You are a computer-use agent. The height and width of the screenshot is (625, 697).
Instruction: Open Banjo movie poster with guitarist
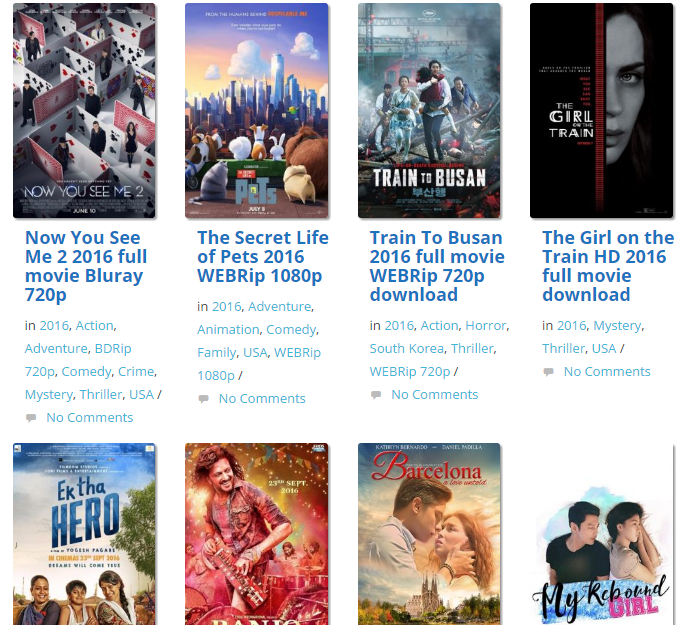[x=256, y=534]
